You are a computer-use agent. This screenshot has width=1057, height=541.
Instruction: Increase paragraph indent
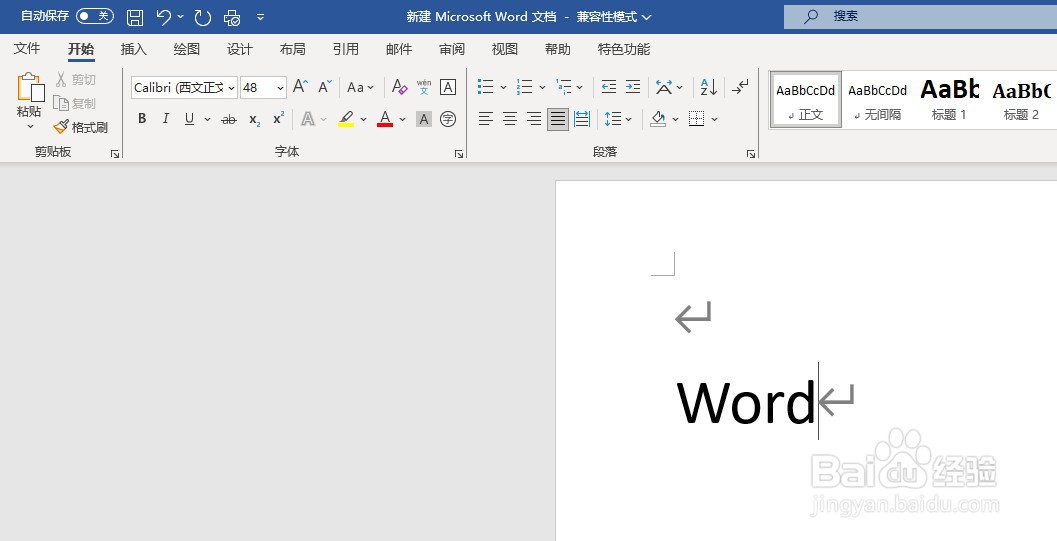pos(633,86)
